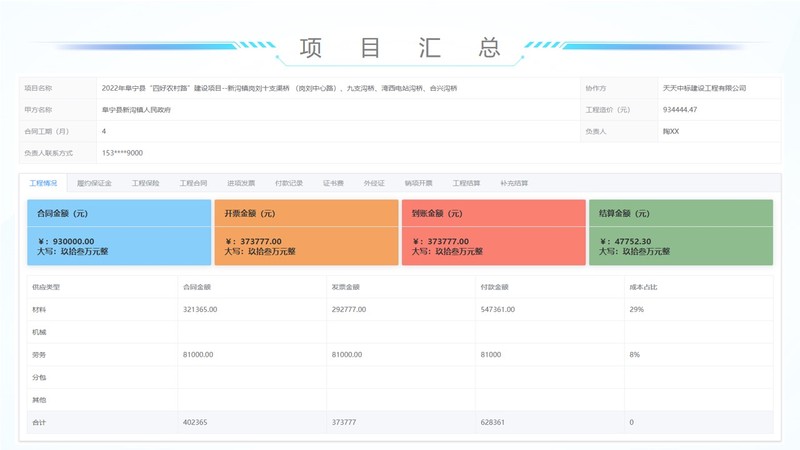Switch to the 销项开票 tab
Image resolution: width=800 pixels, height=450 pixels.
[418, 183]
